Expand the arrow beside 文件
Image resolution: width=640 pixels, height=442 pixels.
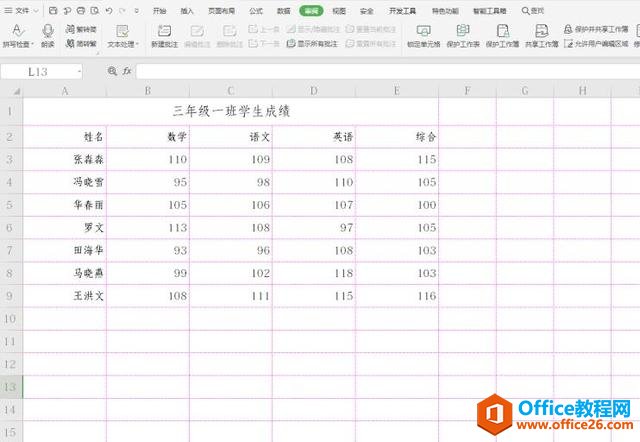tap(36, 11)
